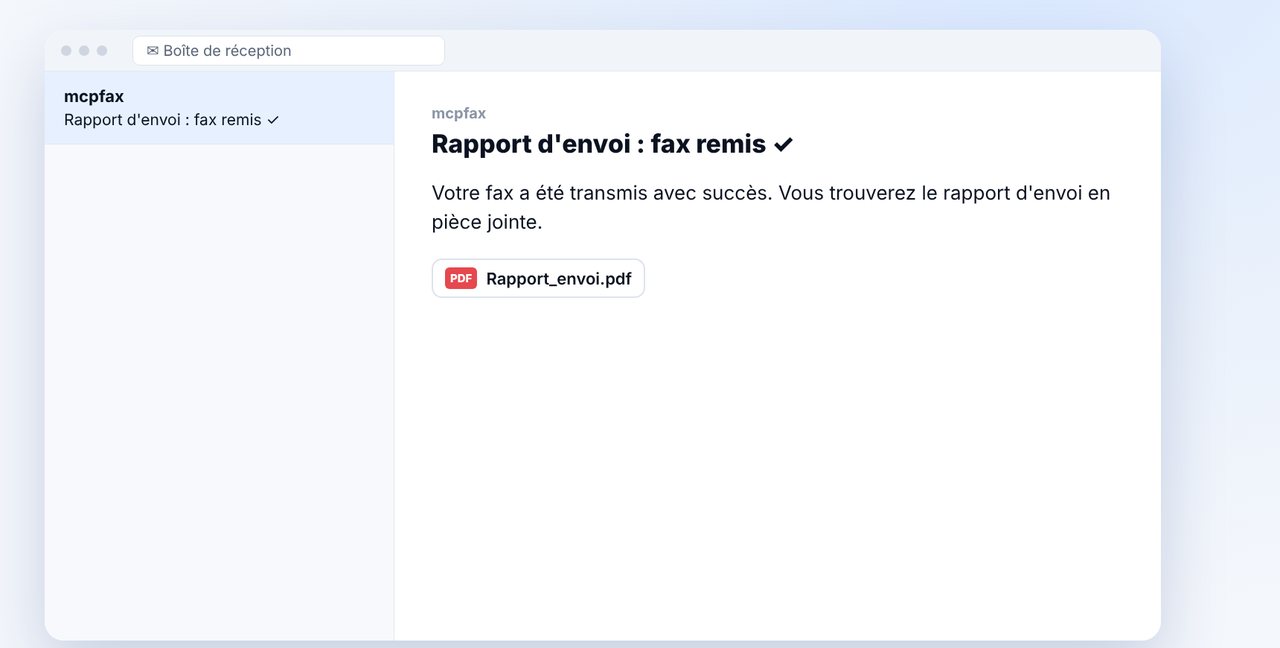Image resolution: width=1280 pixels, height=648 pixels.
Task: Click the first gray window control dot
Action: (x=66, y=50)
